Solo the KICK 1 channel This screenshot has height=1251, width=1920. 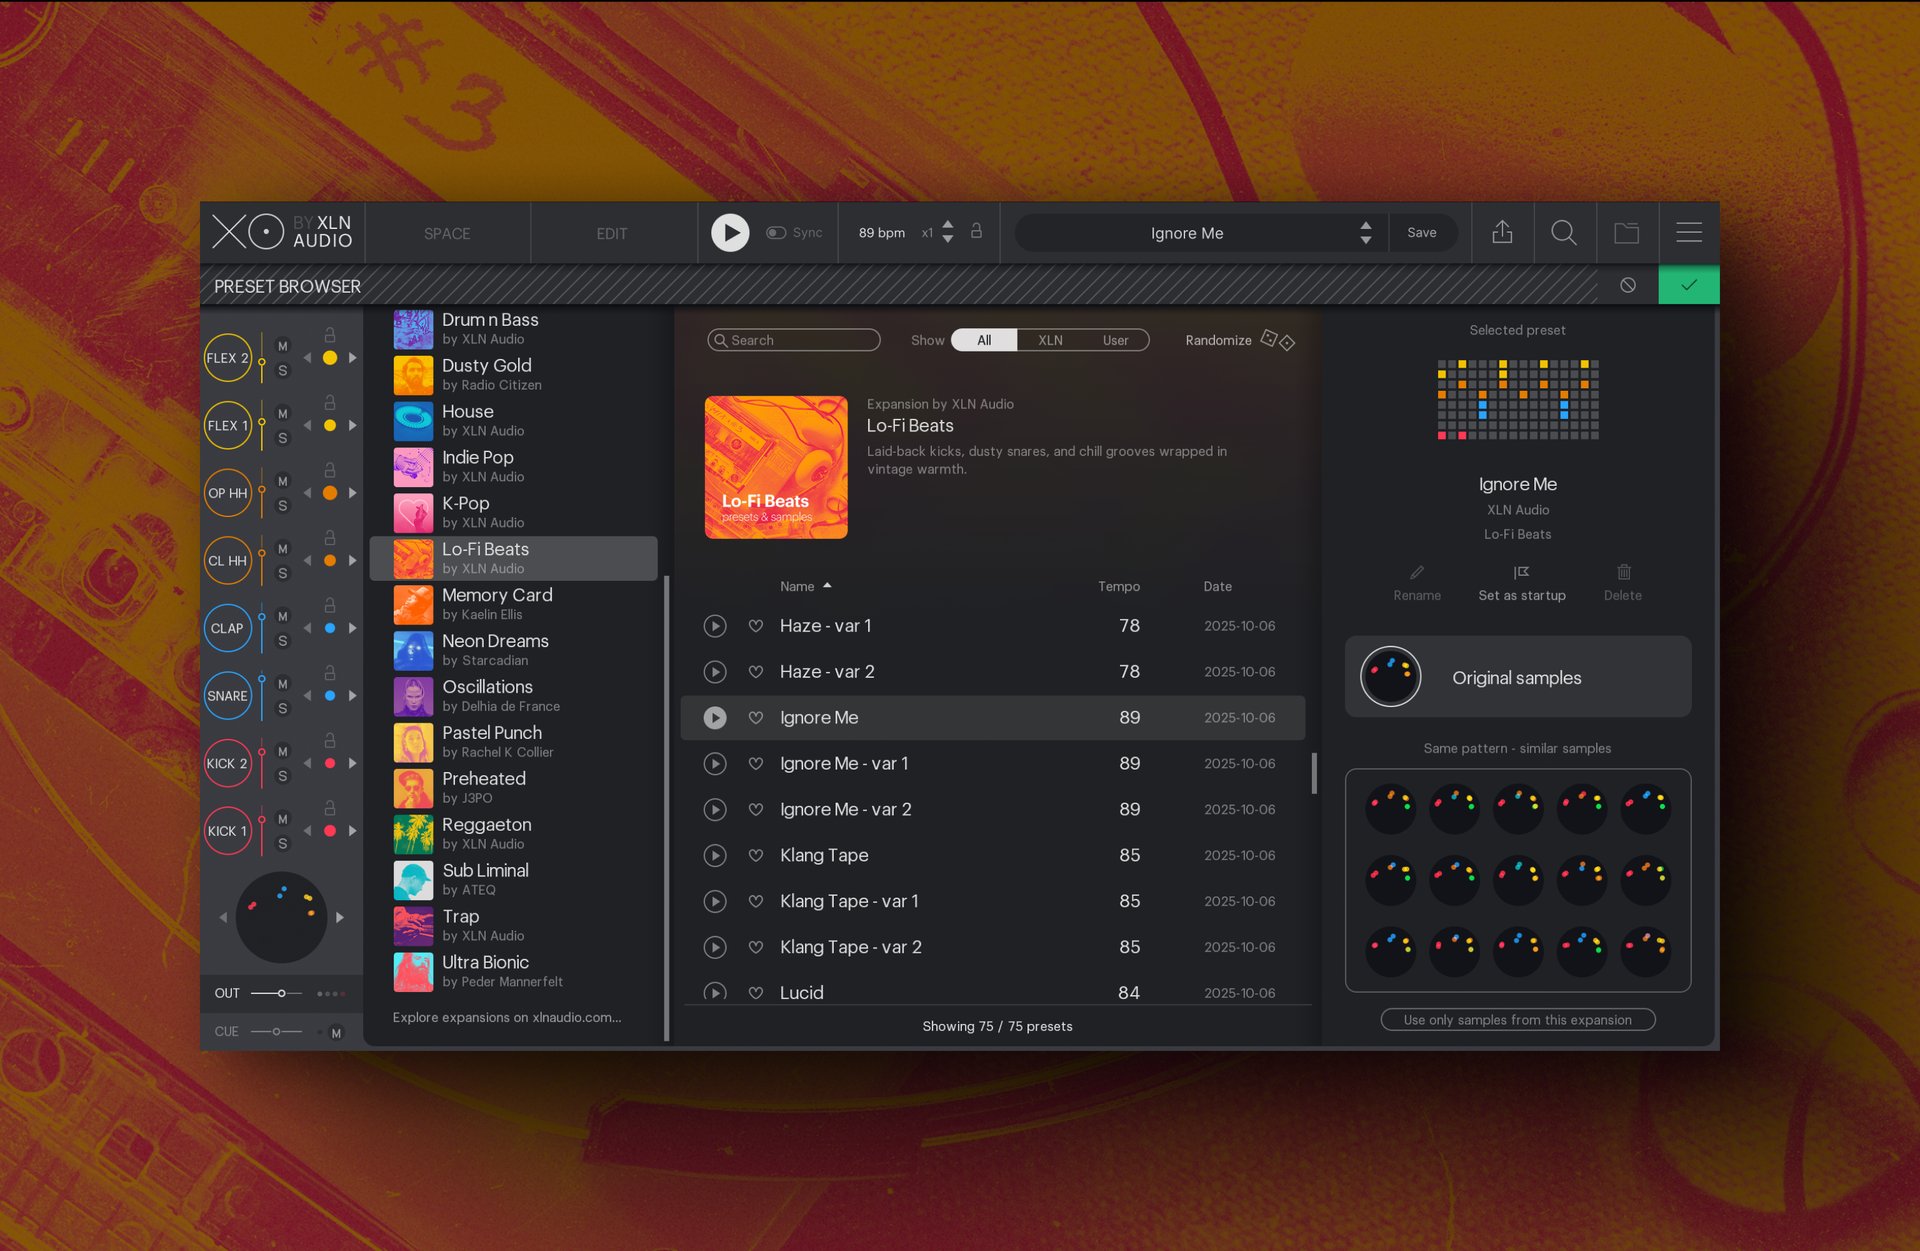point(282,843)
